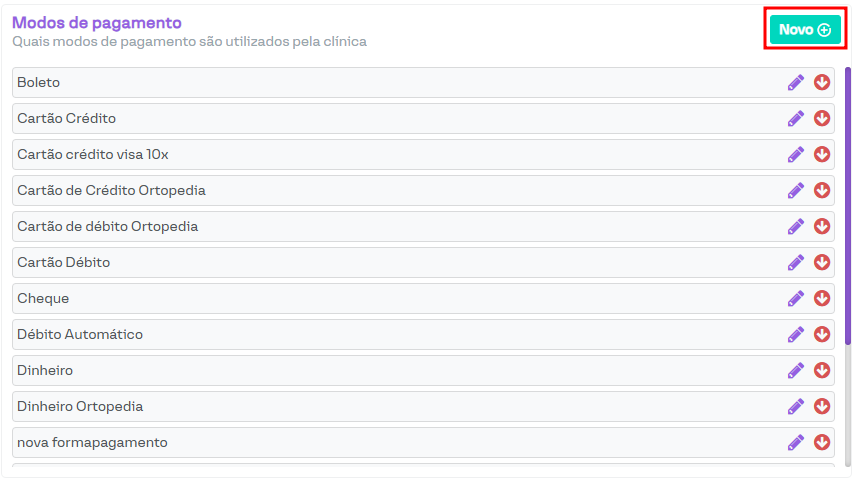Screen dimensions: 862x494
Task: Select the Dinheiro list row
Action: pyautogui.click(x=400, y=370)
